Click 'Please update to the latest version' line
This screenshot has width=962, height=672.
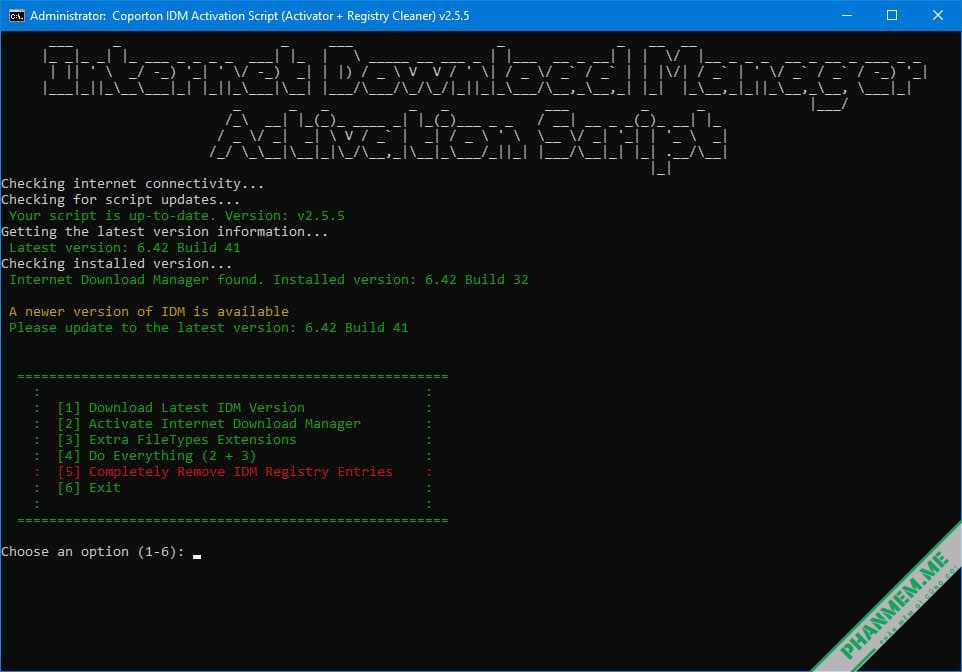[209, 327]
